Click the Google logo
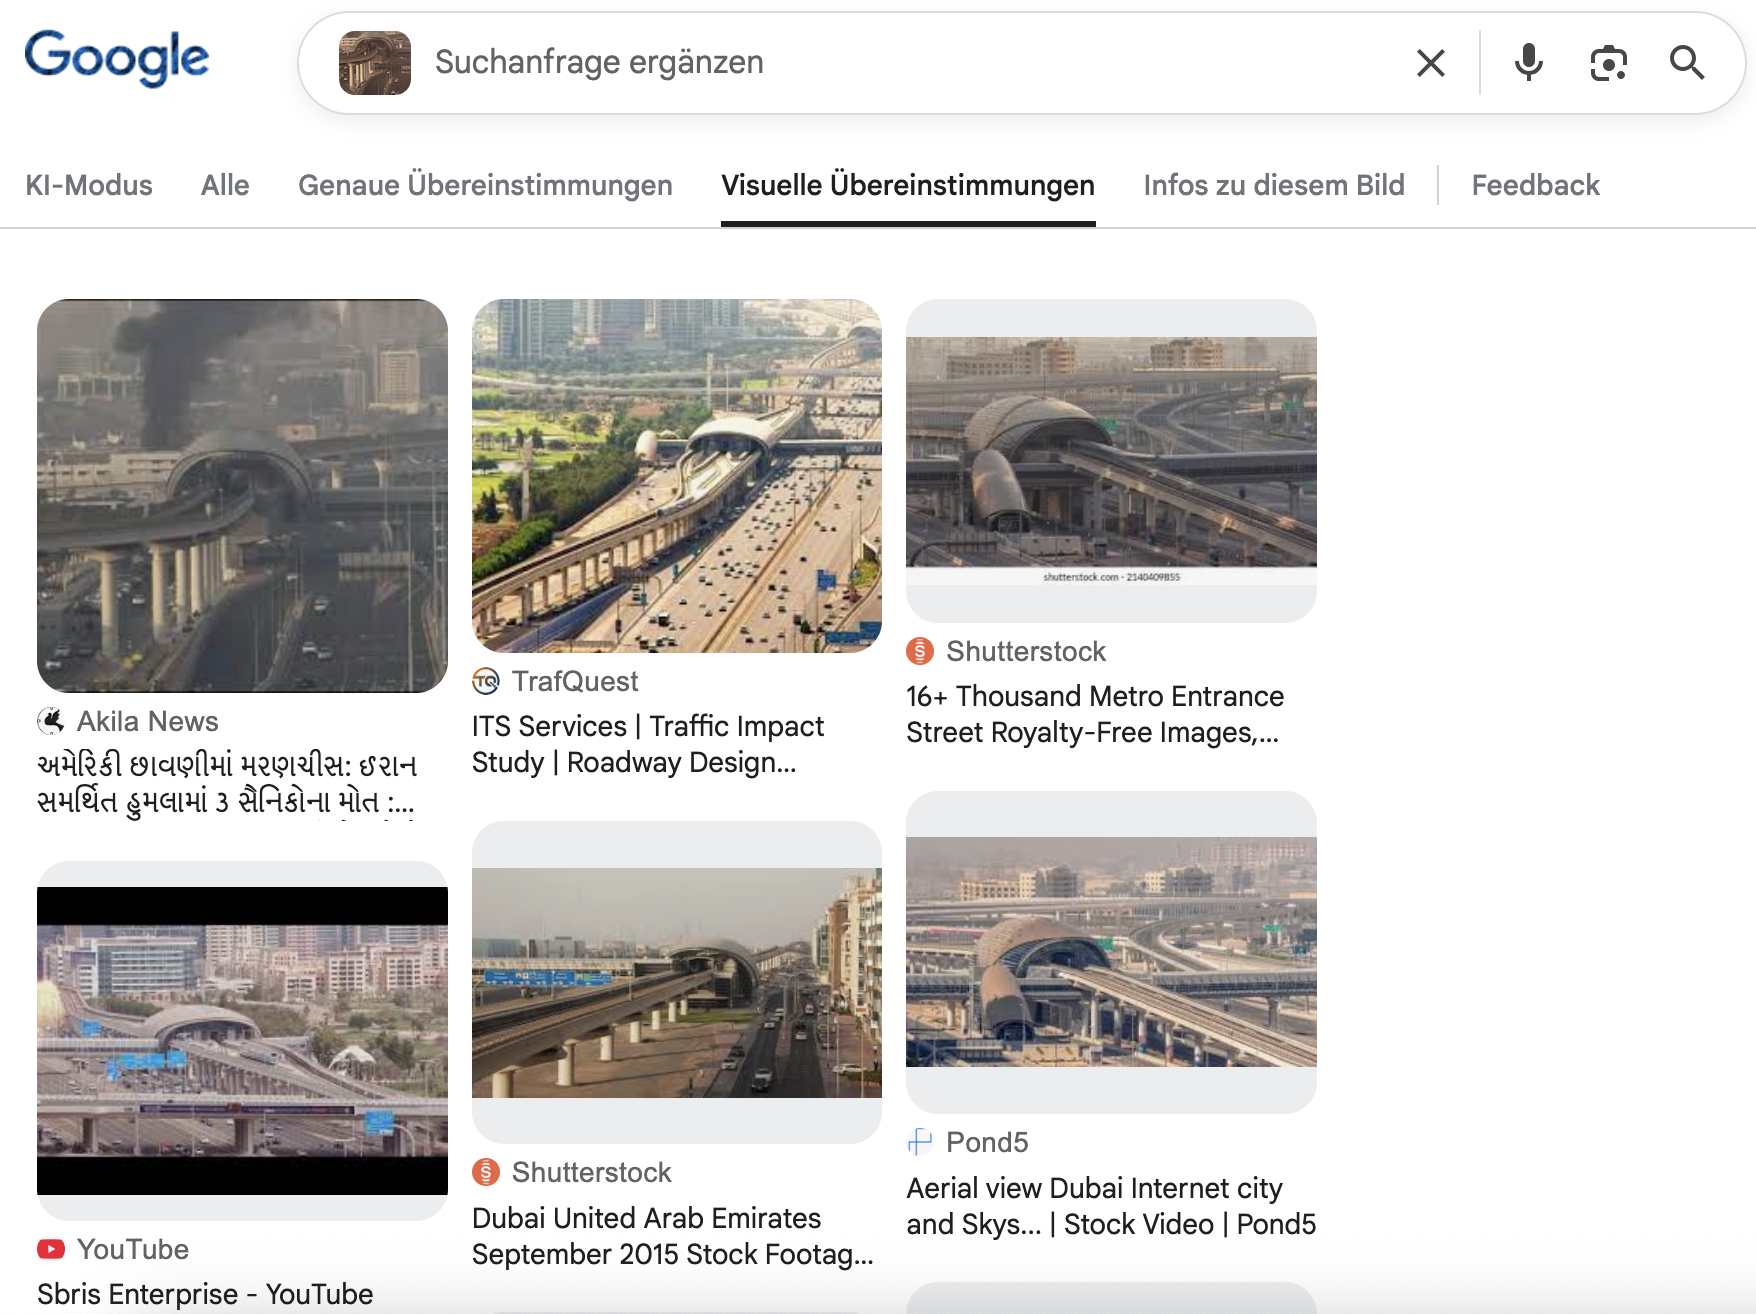1756x1314 pixels. [x=117, y=58]
